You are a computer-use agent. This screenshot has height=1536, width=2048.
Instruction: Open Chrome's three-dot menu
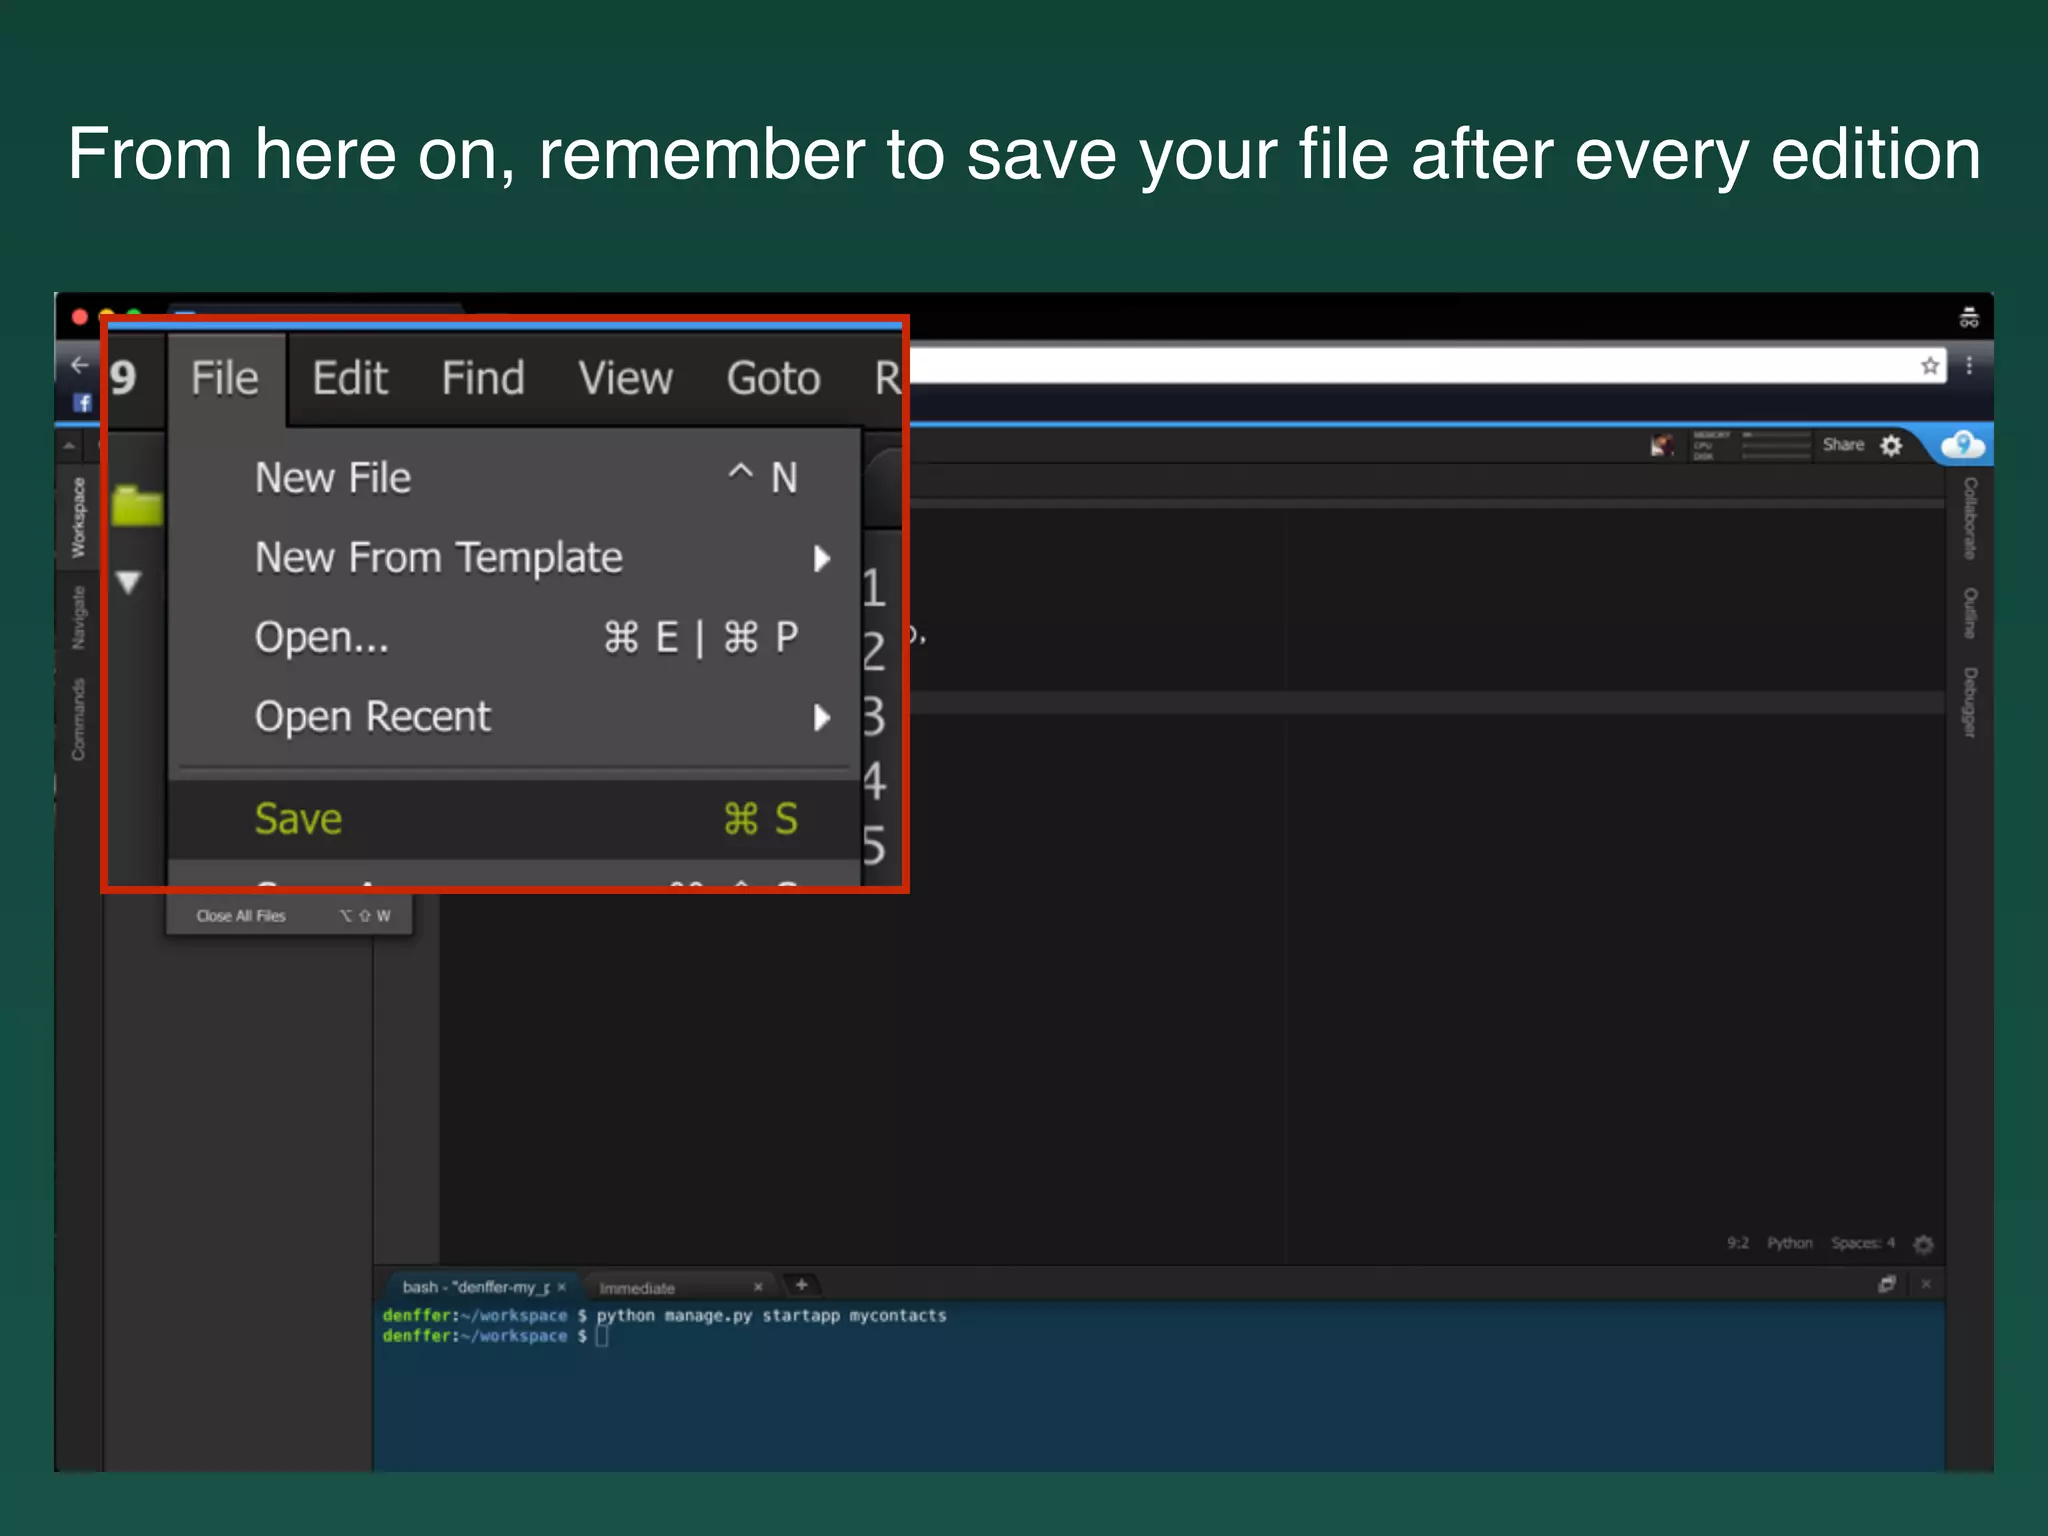coord(1969,366)
